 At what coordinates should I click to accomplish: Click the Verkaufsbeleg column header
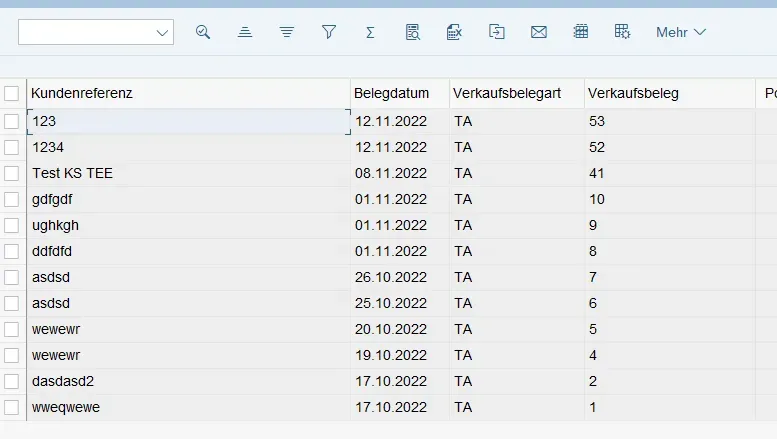(x=634, y=93)
